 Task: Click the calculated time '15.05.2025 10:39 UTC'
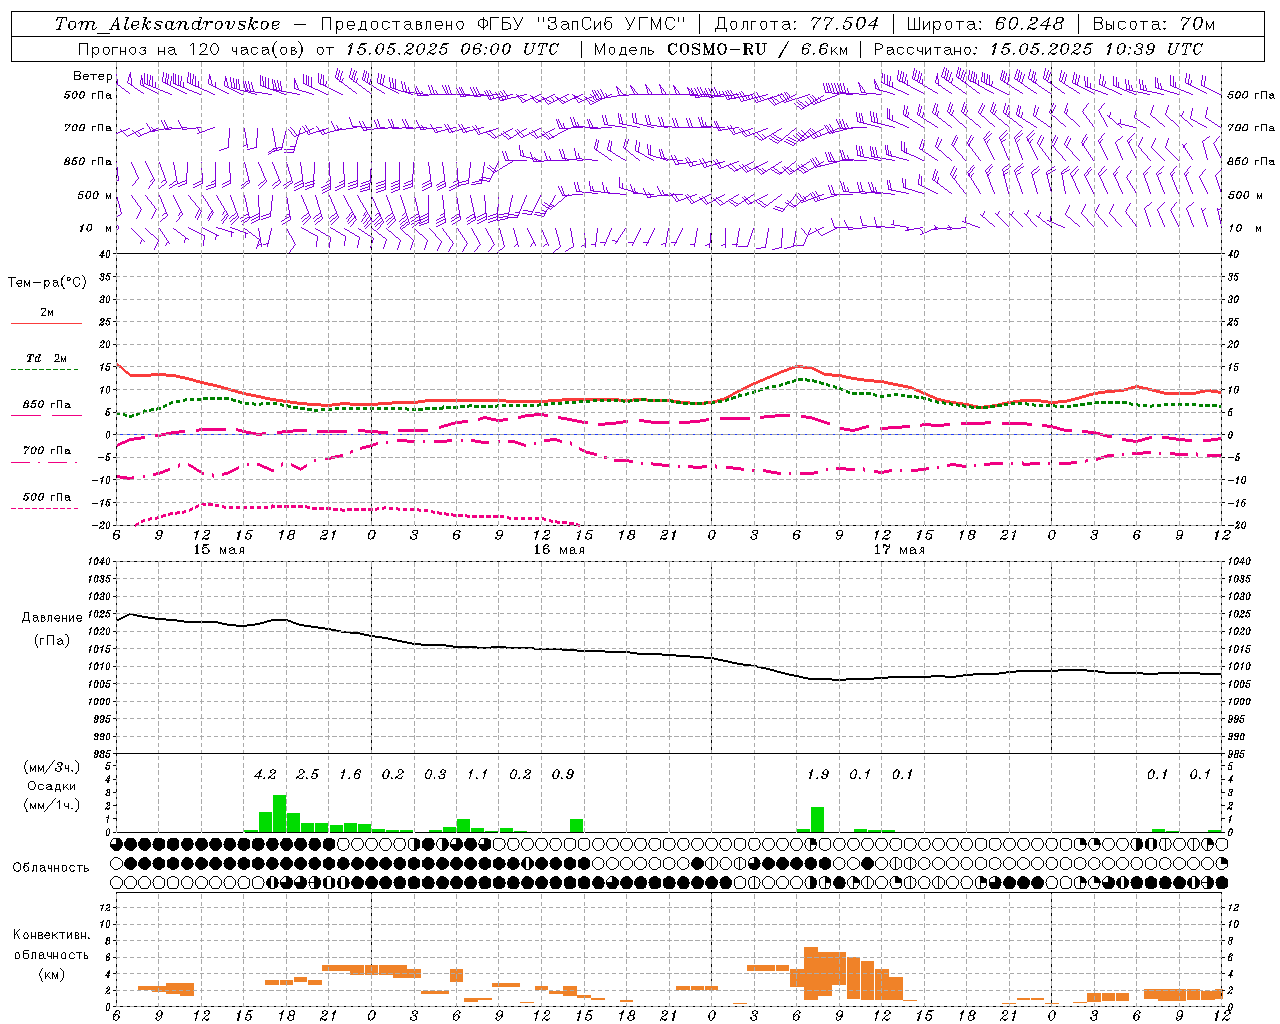(x=1097, y=49)
